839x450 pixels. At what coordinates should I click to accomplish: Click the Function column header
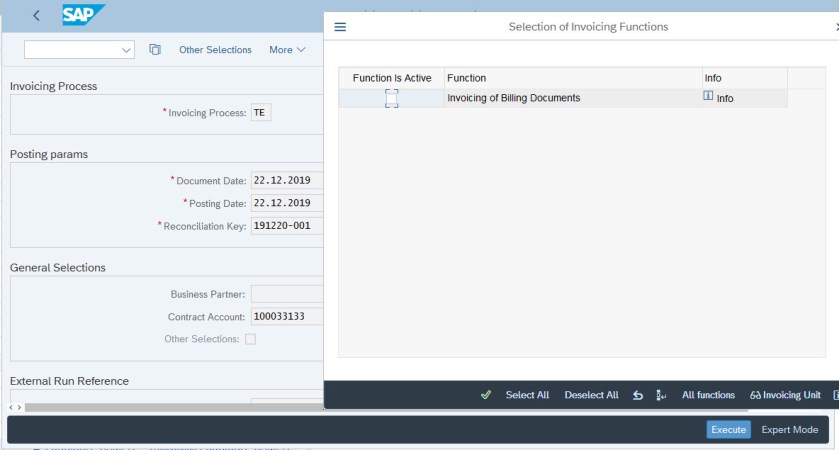pos(573,78)
